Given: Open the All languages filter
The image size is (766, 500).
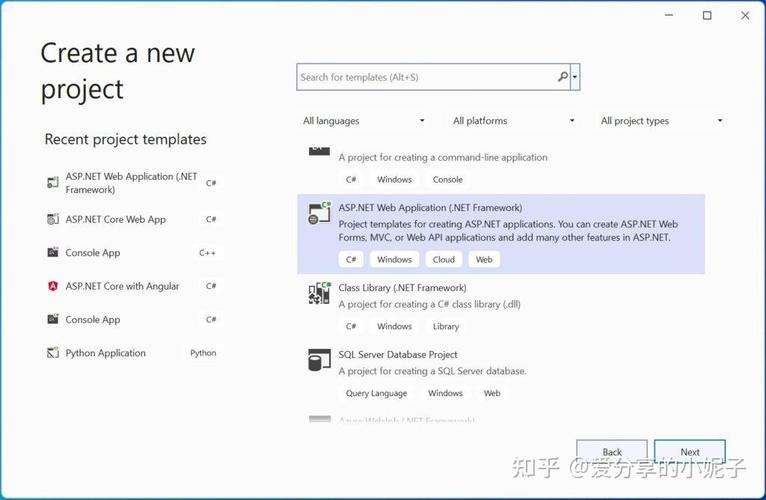Looking at the screenshot, I should point(363,121).
